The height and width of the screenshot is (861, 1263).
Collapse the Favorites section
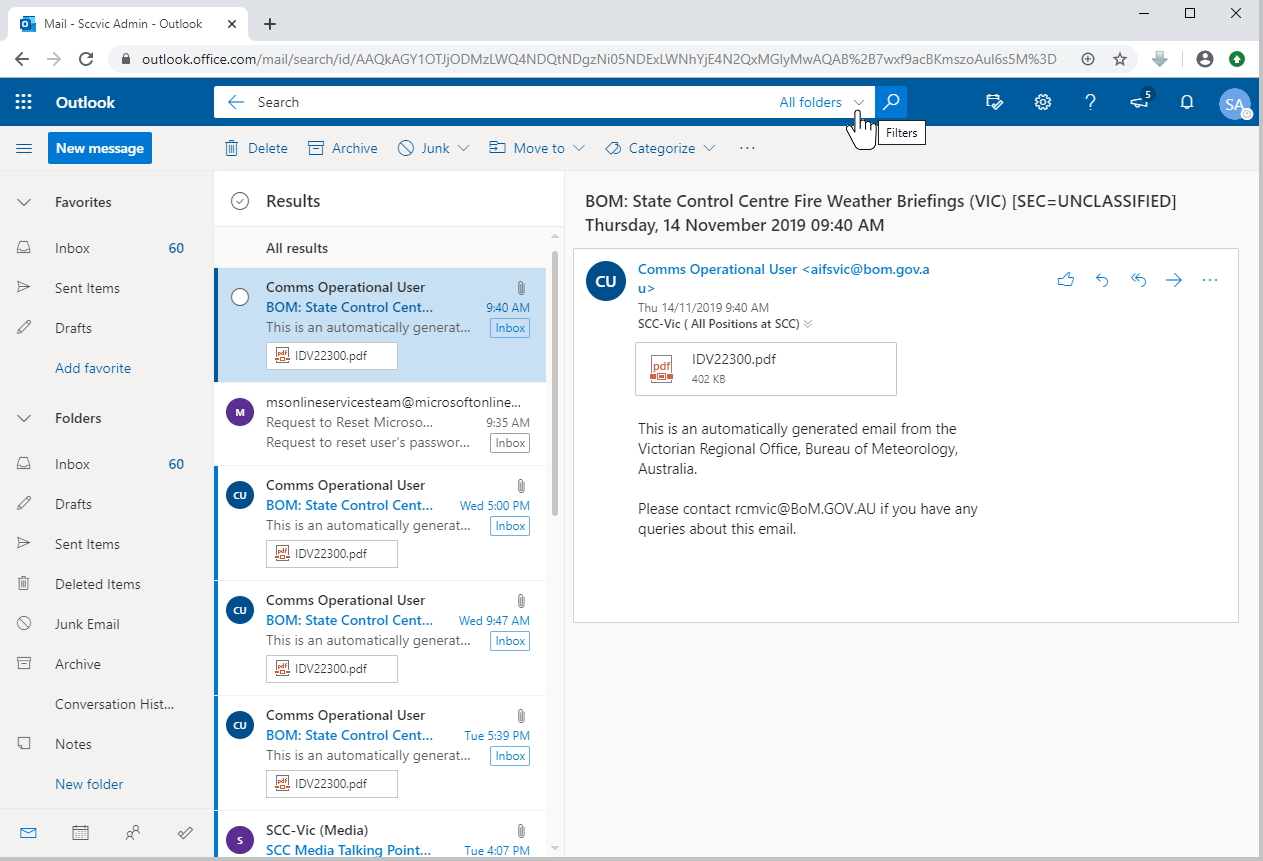click(x=24, y=202)
